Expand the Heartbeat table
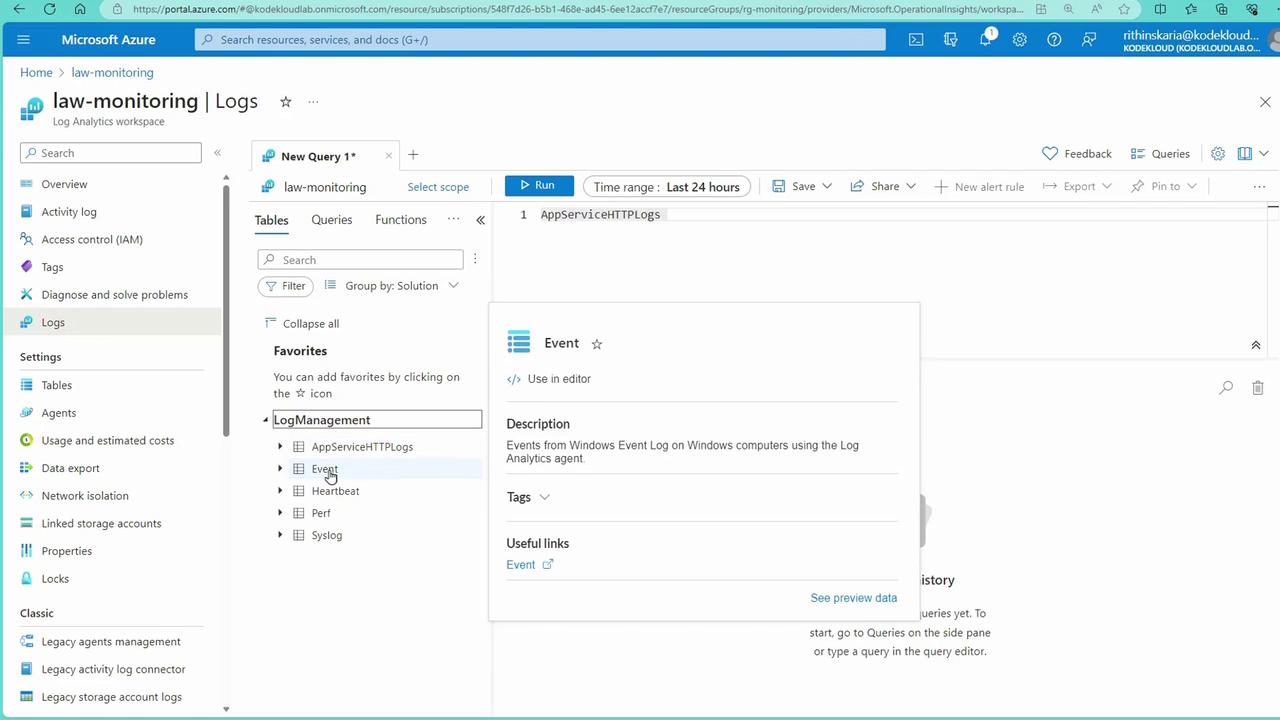1280x720 pixels. [280, 491]
